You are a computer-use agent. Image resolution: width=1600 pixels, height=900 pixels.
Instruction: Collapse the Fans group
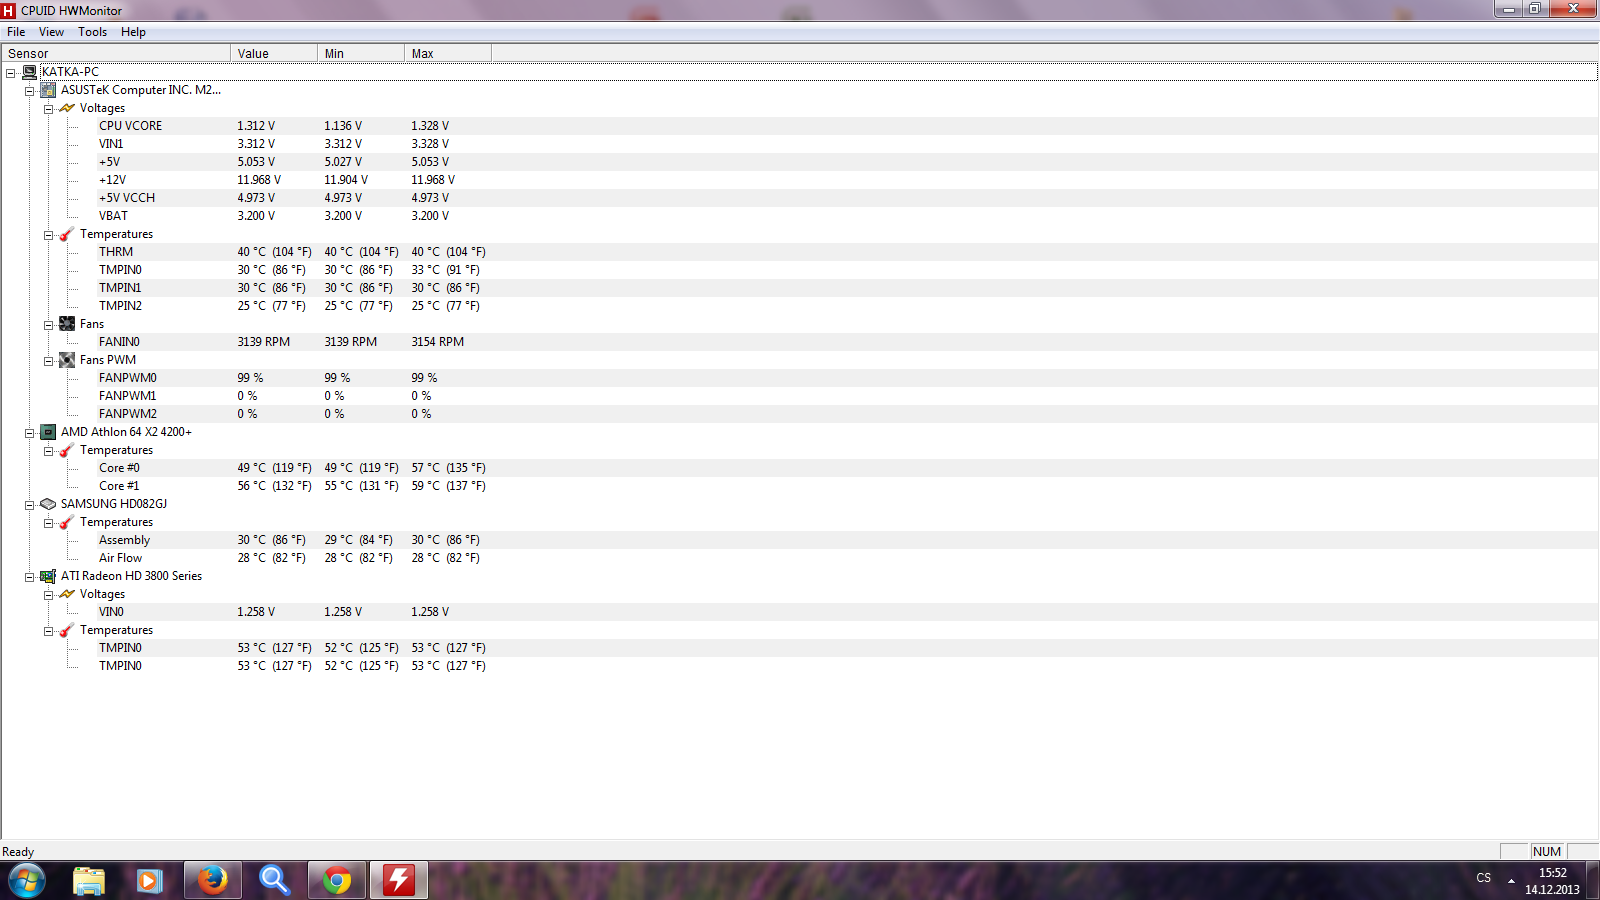coord(48,325)
